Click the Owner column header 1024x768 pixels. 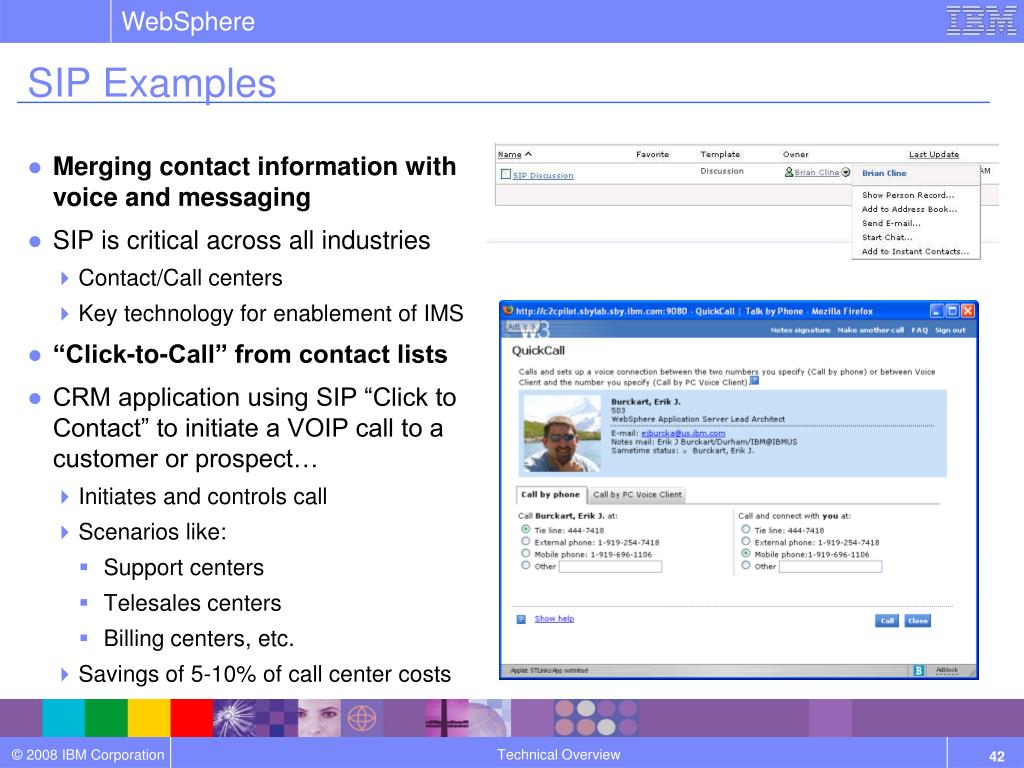(795, 154)
